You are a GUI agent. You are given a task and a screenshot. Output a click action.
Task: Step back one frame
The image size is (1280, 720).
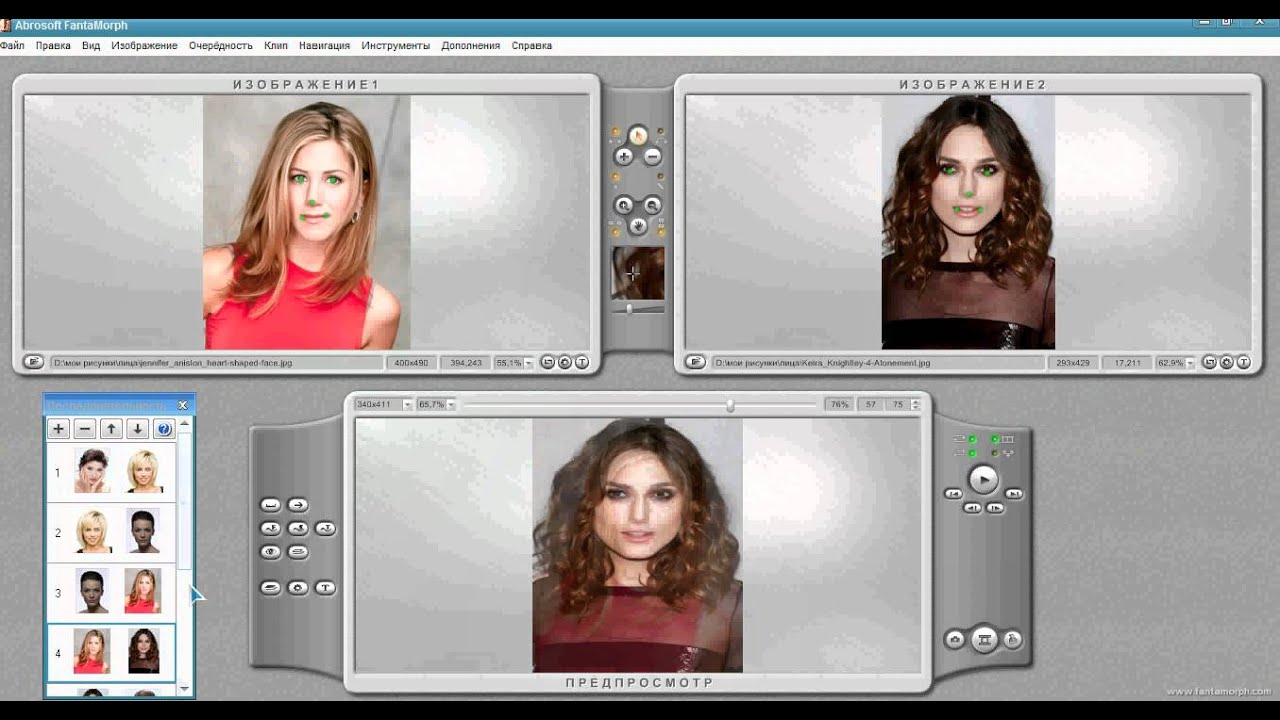coord(972,508)
